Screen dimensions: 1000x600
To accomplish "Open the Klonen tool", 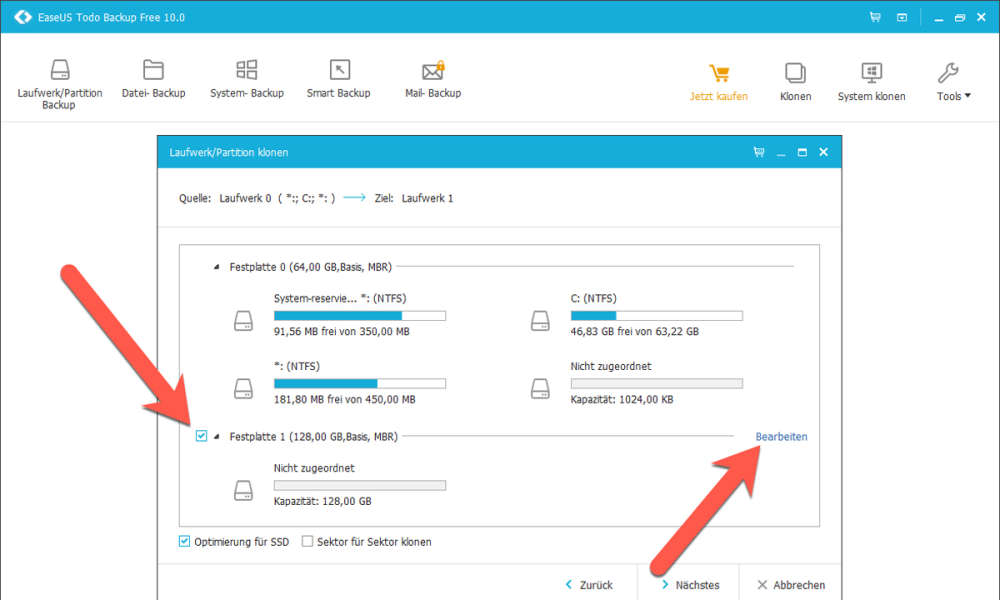I will (795, 82).
